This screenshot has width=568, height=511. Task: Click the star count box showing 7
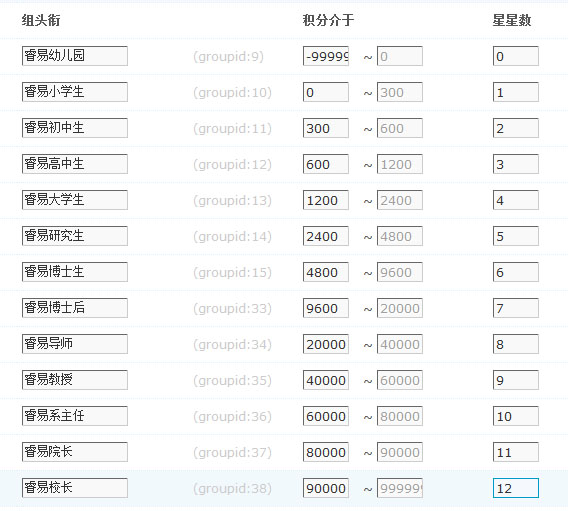(x=516, y=308)
